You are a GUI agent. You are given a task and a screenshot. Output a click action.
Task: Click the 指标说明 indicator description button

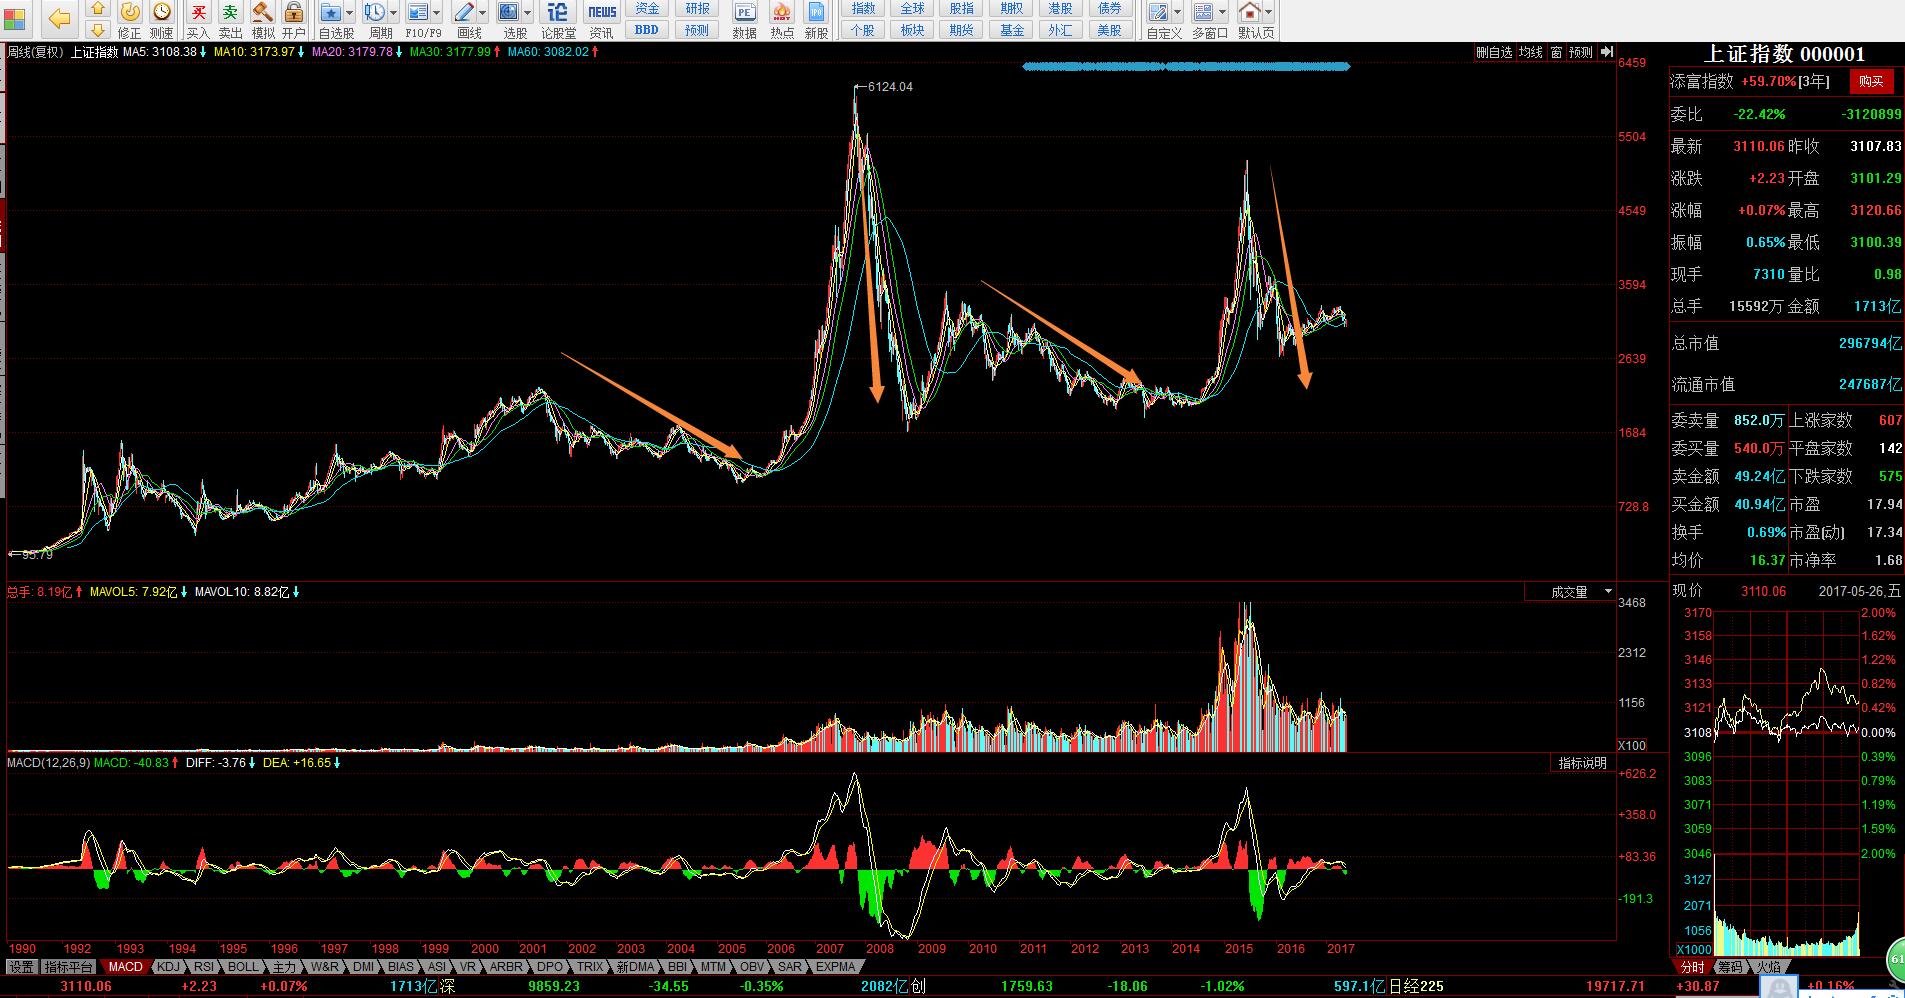coord(1582,763)
